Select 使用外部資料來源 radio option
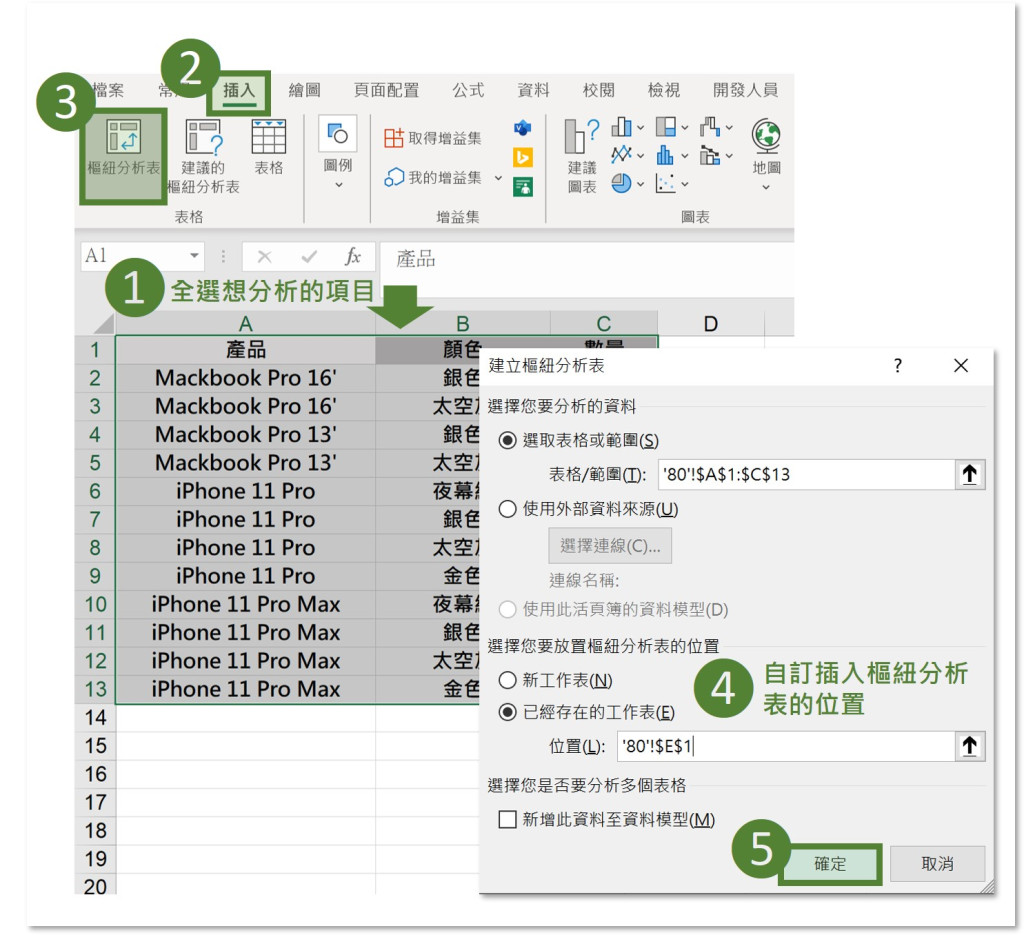 pyautogui.click(x=507, y=509)
